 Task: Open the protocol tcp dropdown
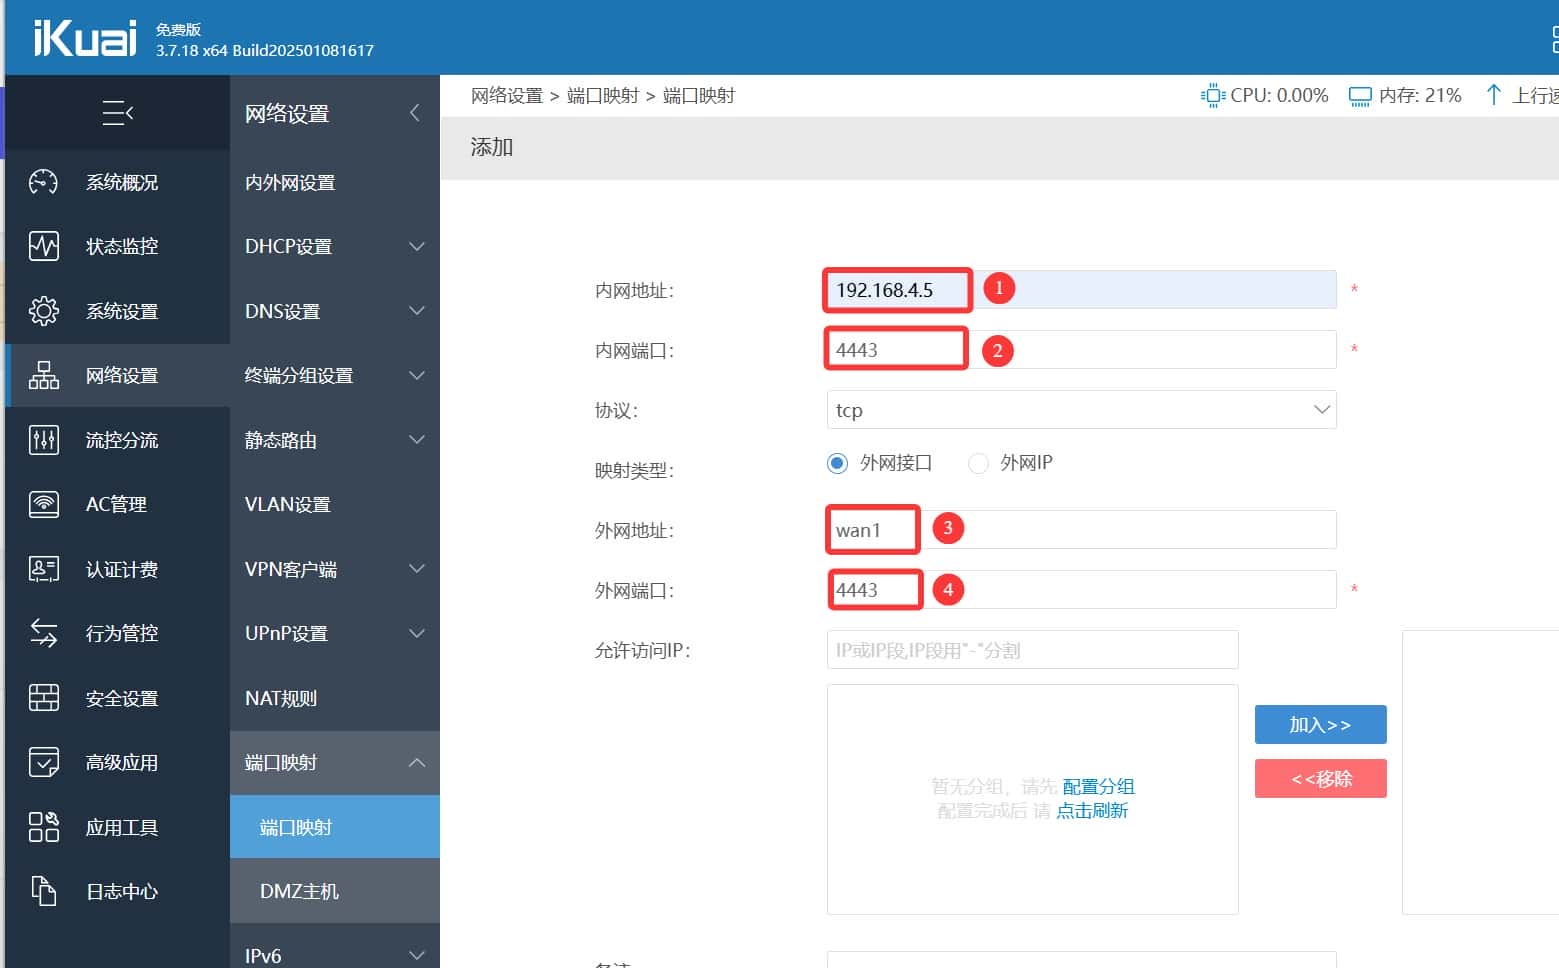(1080, 410)
